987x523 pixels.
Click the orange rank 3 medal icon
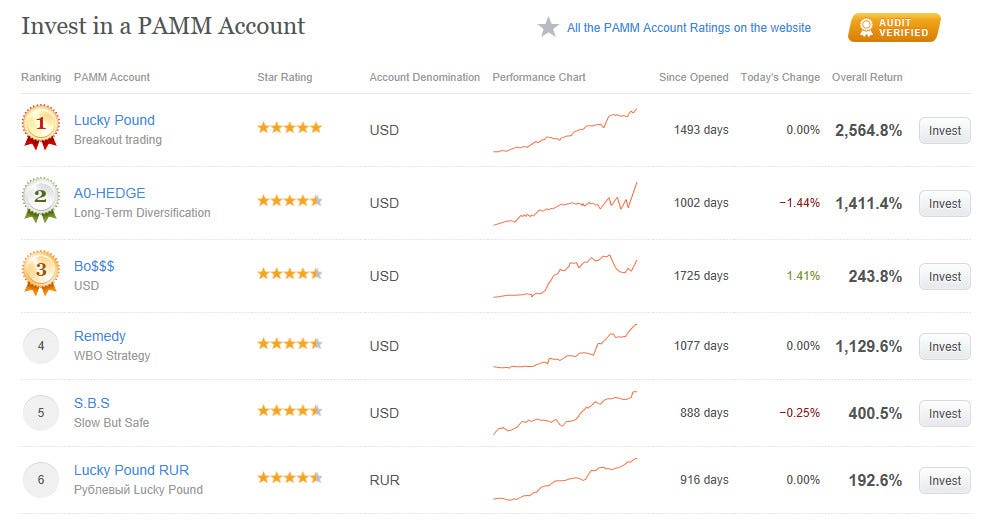(40, 272)
